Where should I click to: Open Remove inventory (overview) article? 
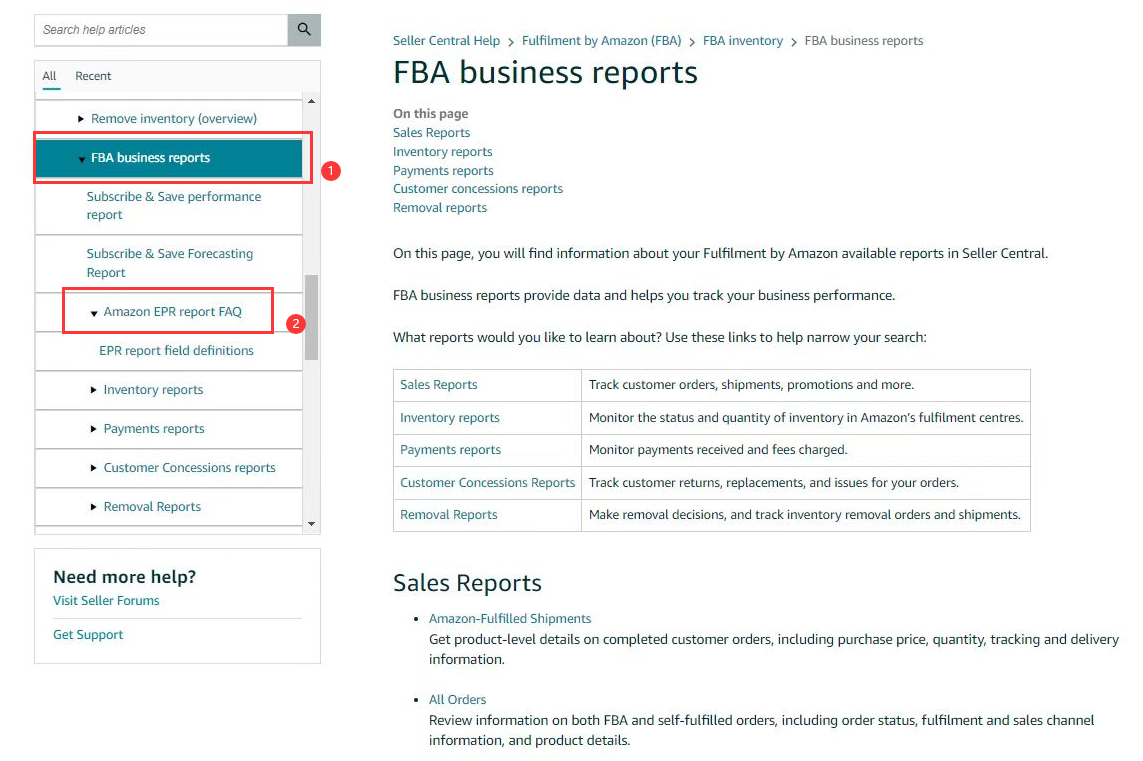[x=173, y=119]
